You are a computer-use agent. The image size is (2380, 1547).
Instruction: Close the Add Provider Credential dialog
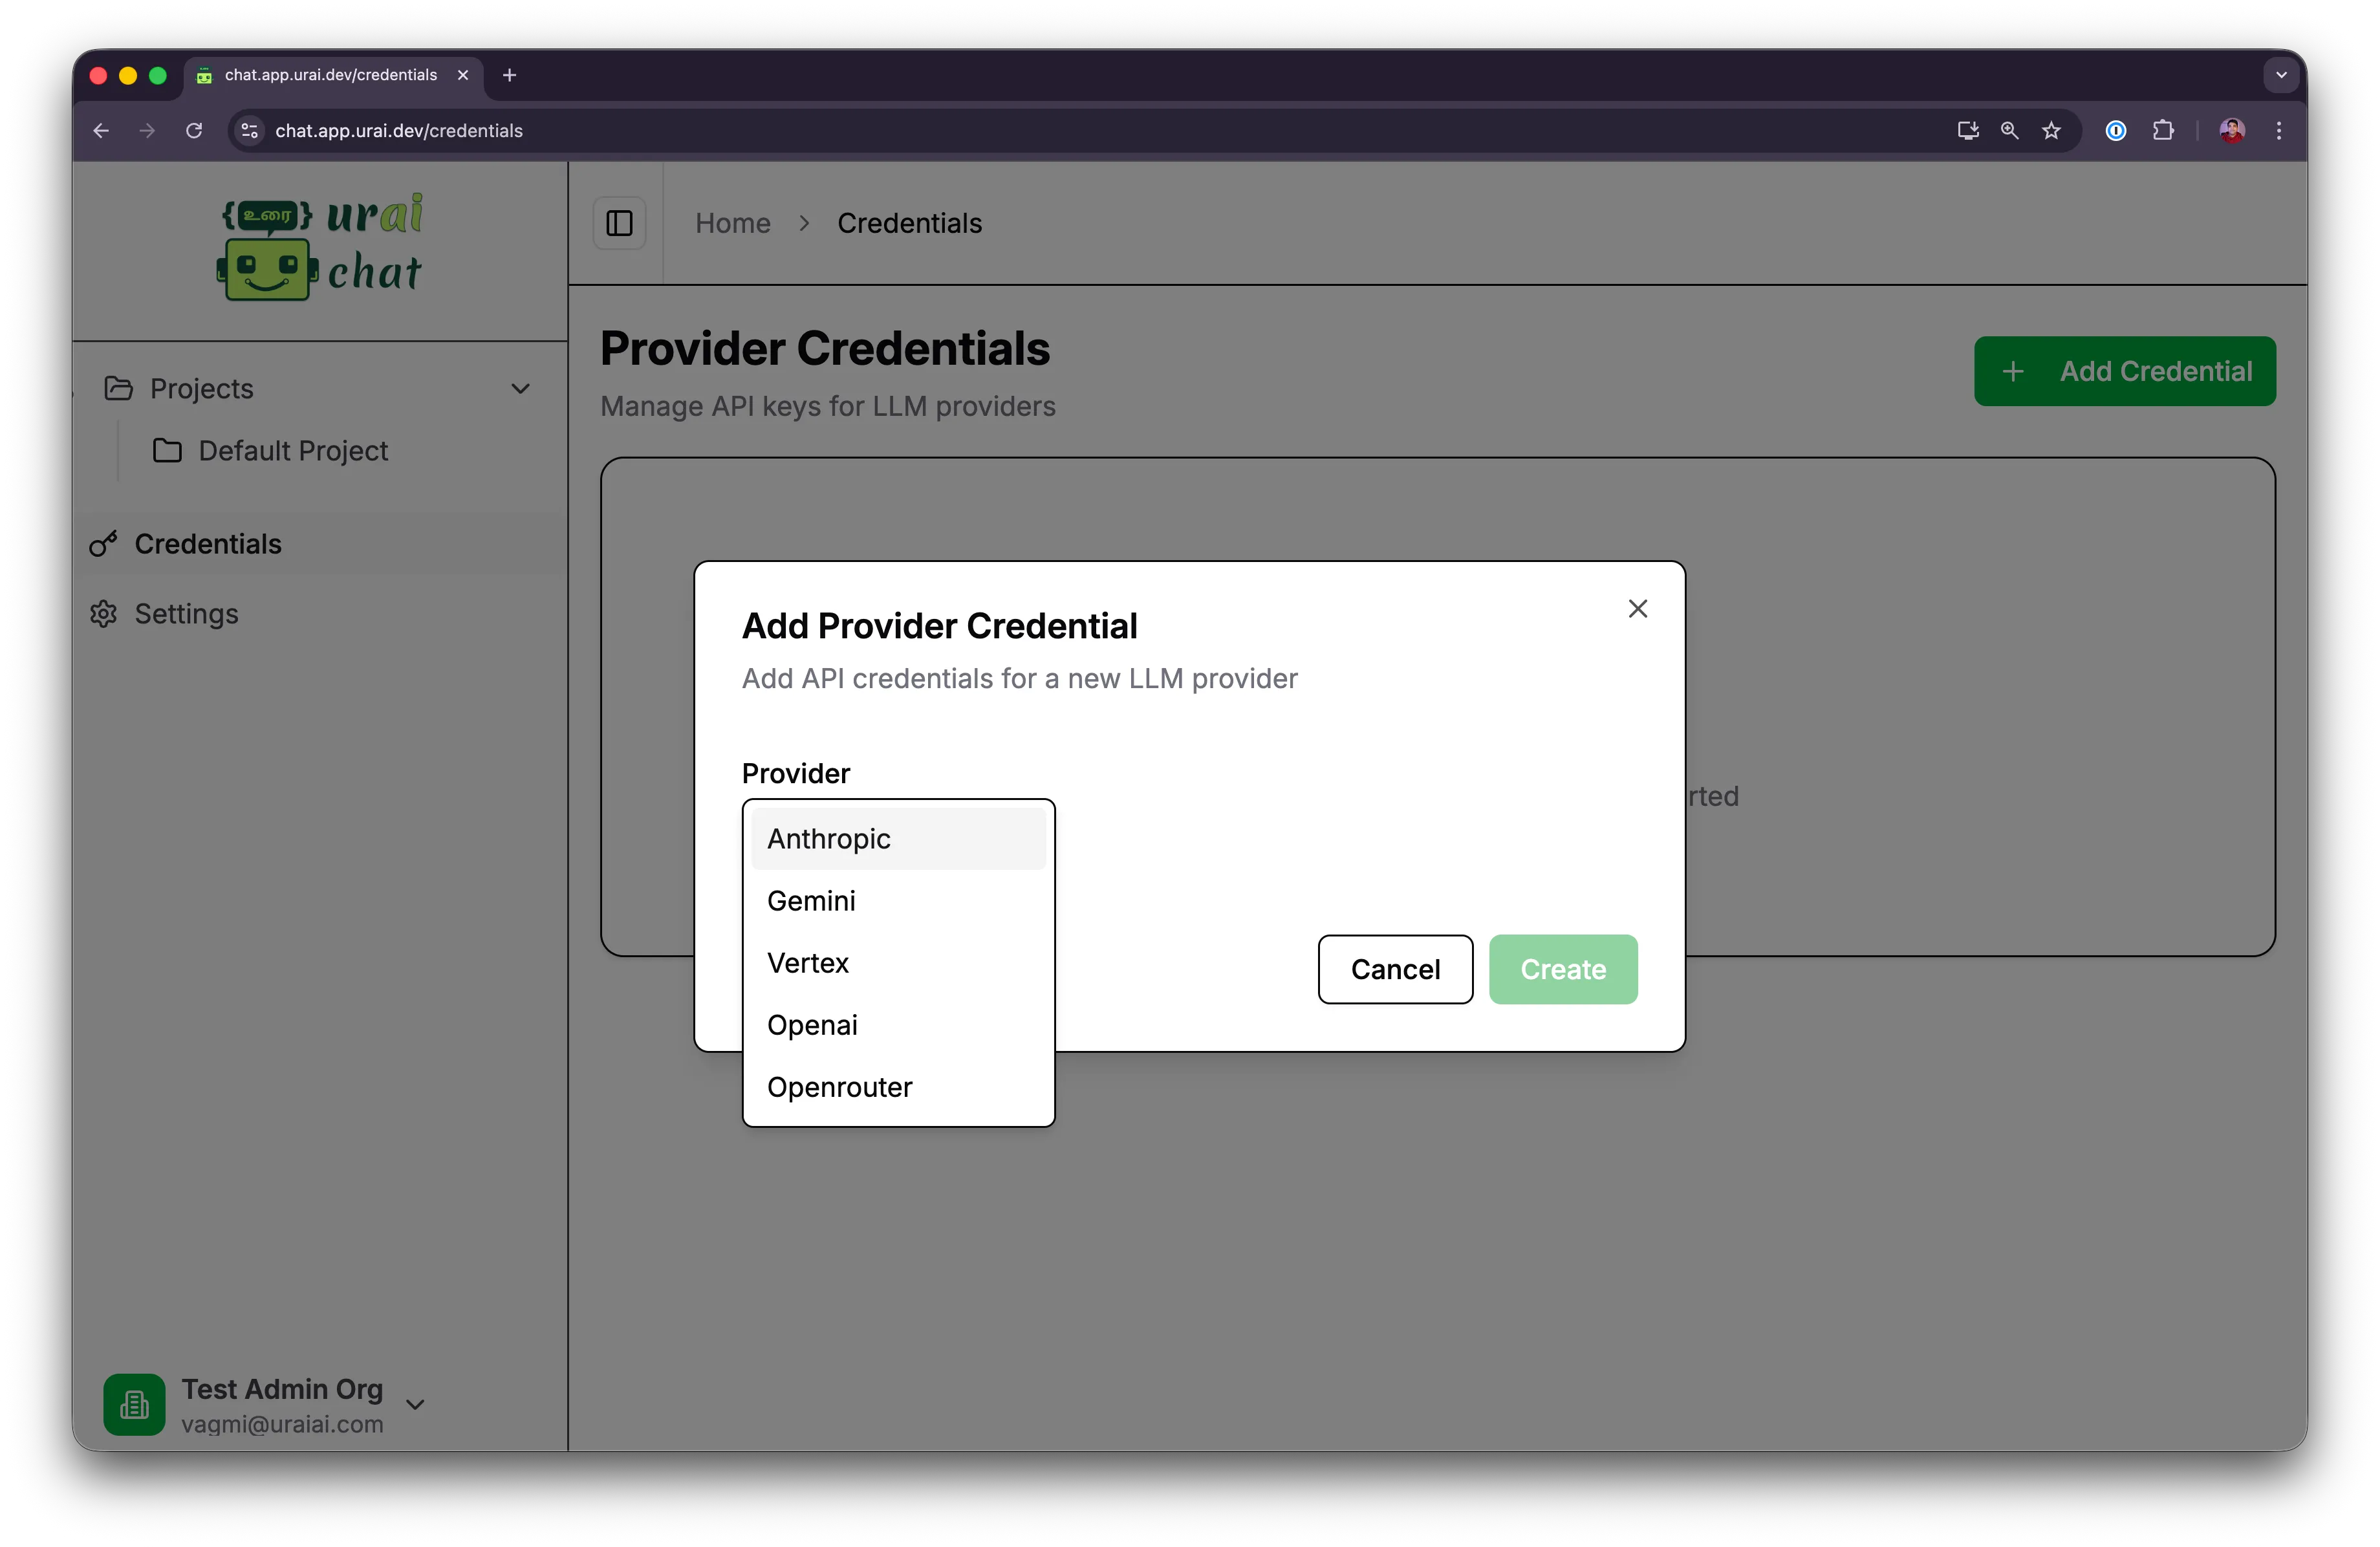1637,609
